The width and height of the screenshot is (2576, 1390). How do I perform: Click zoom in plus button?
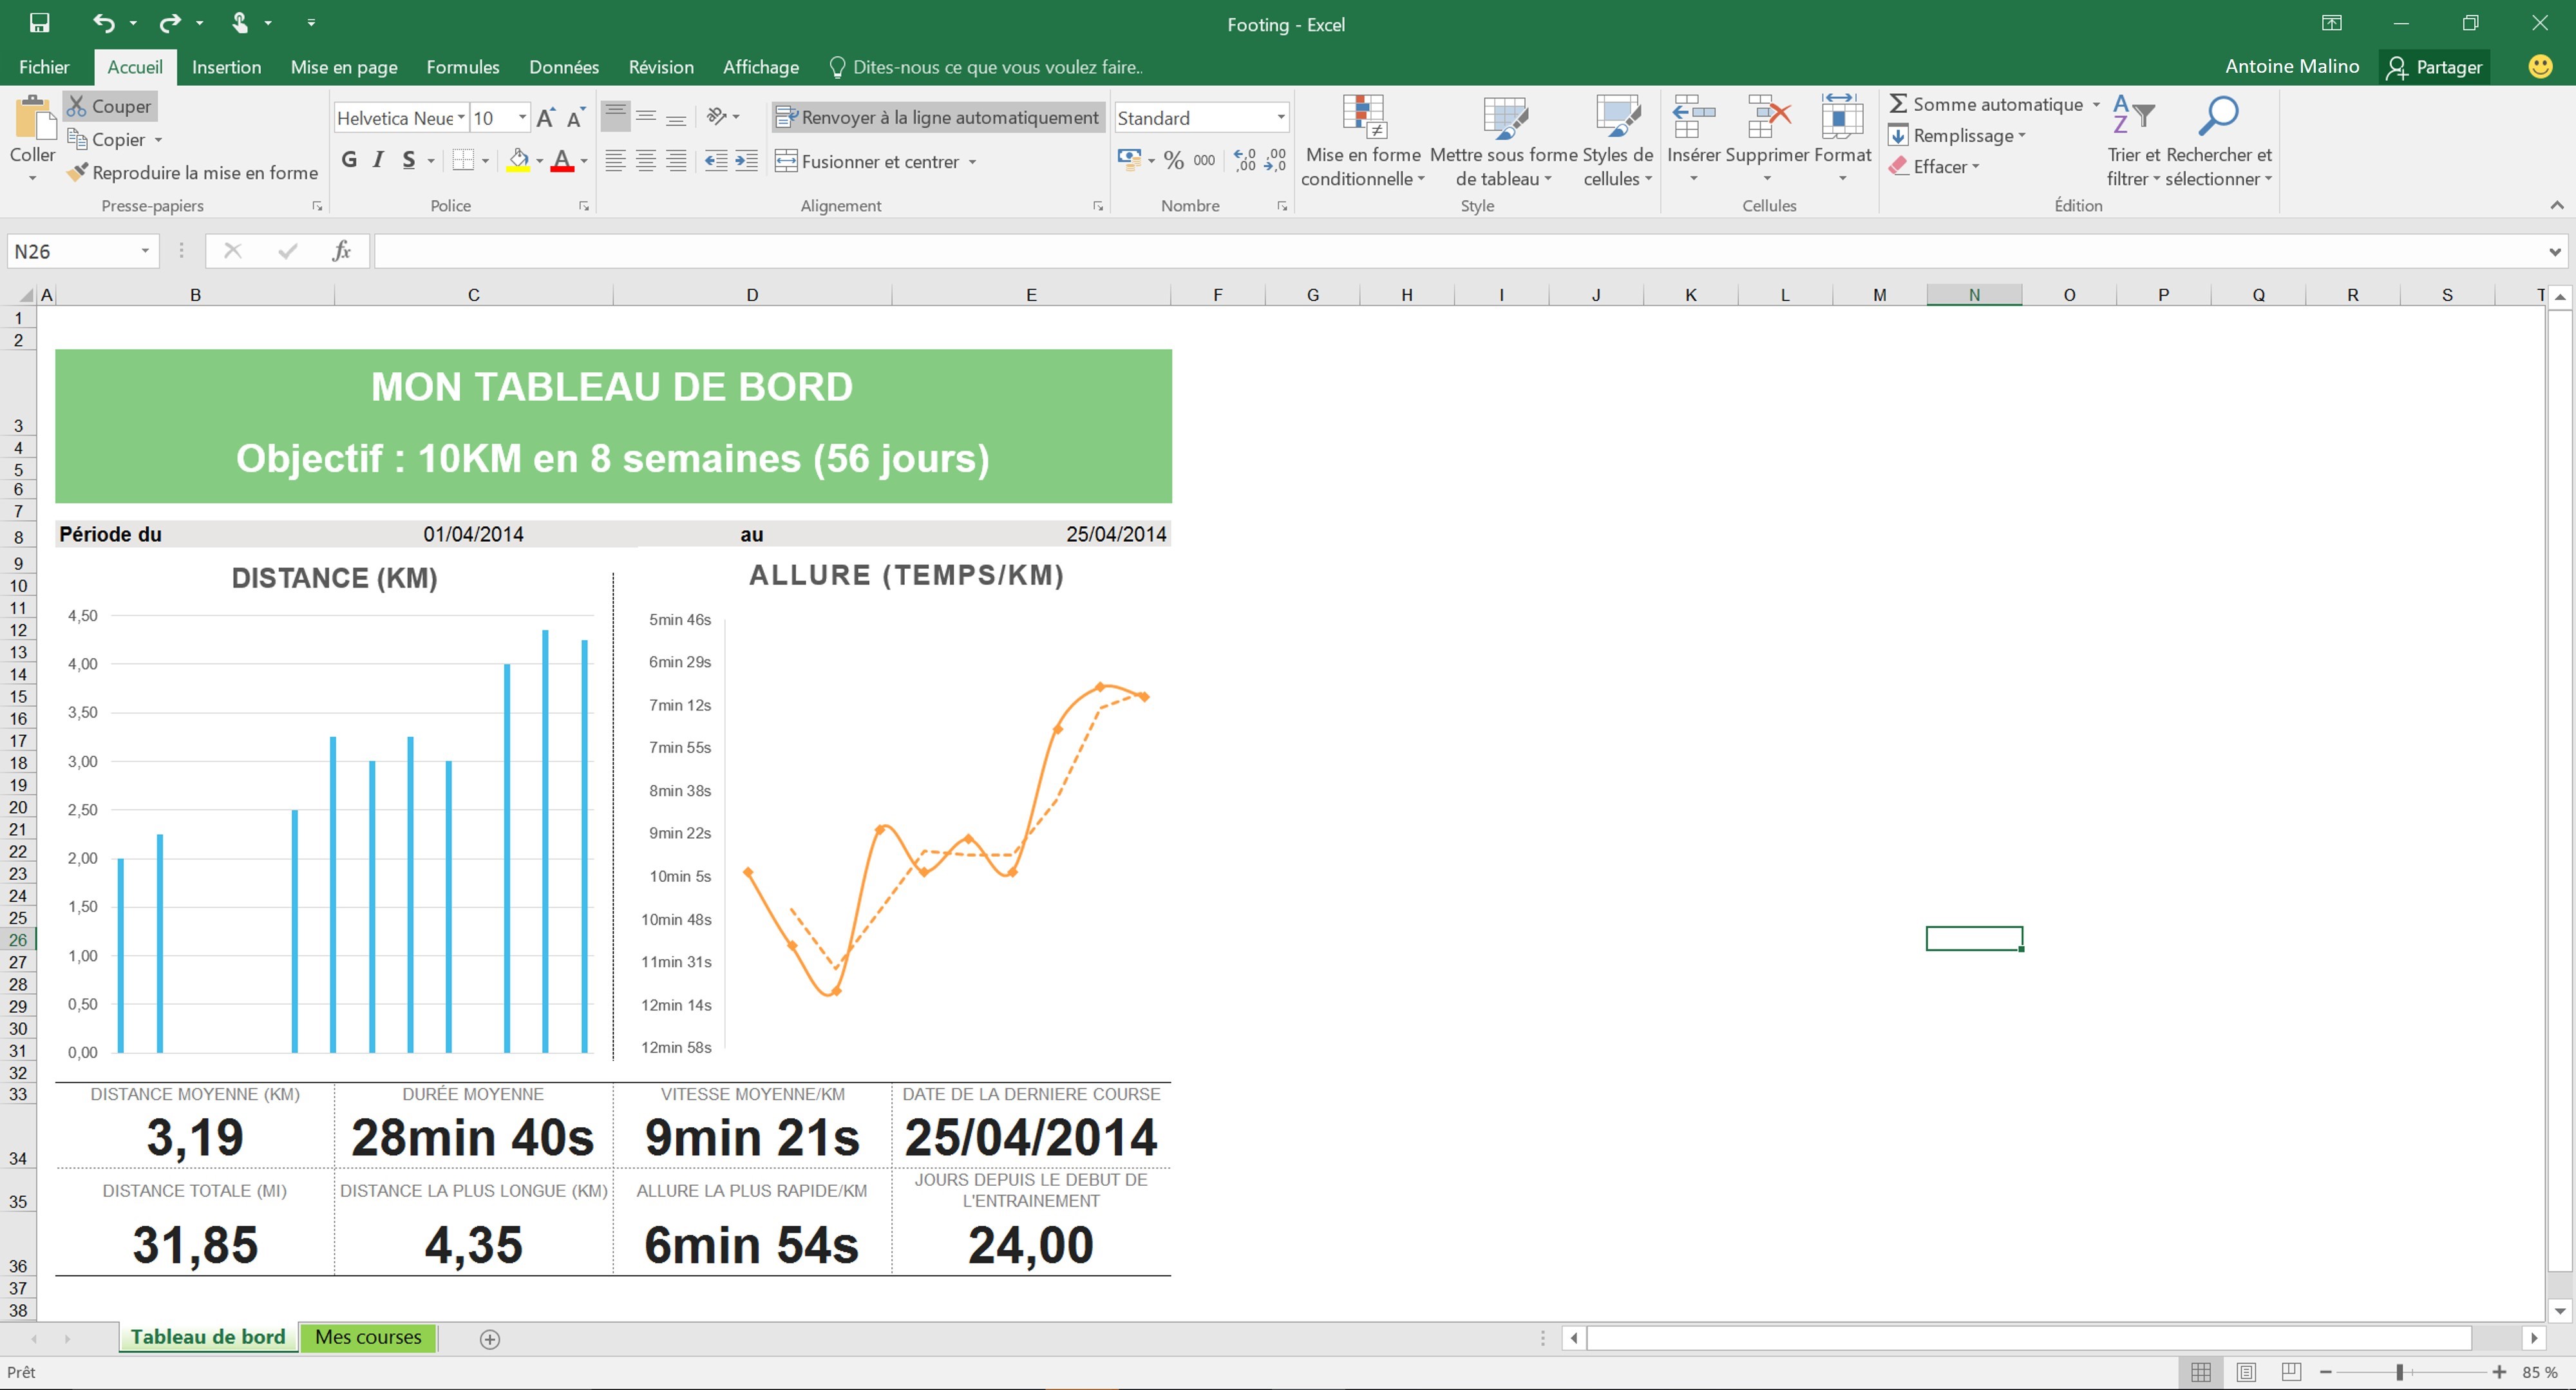tap(2500, 1372)
